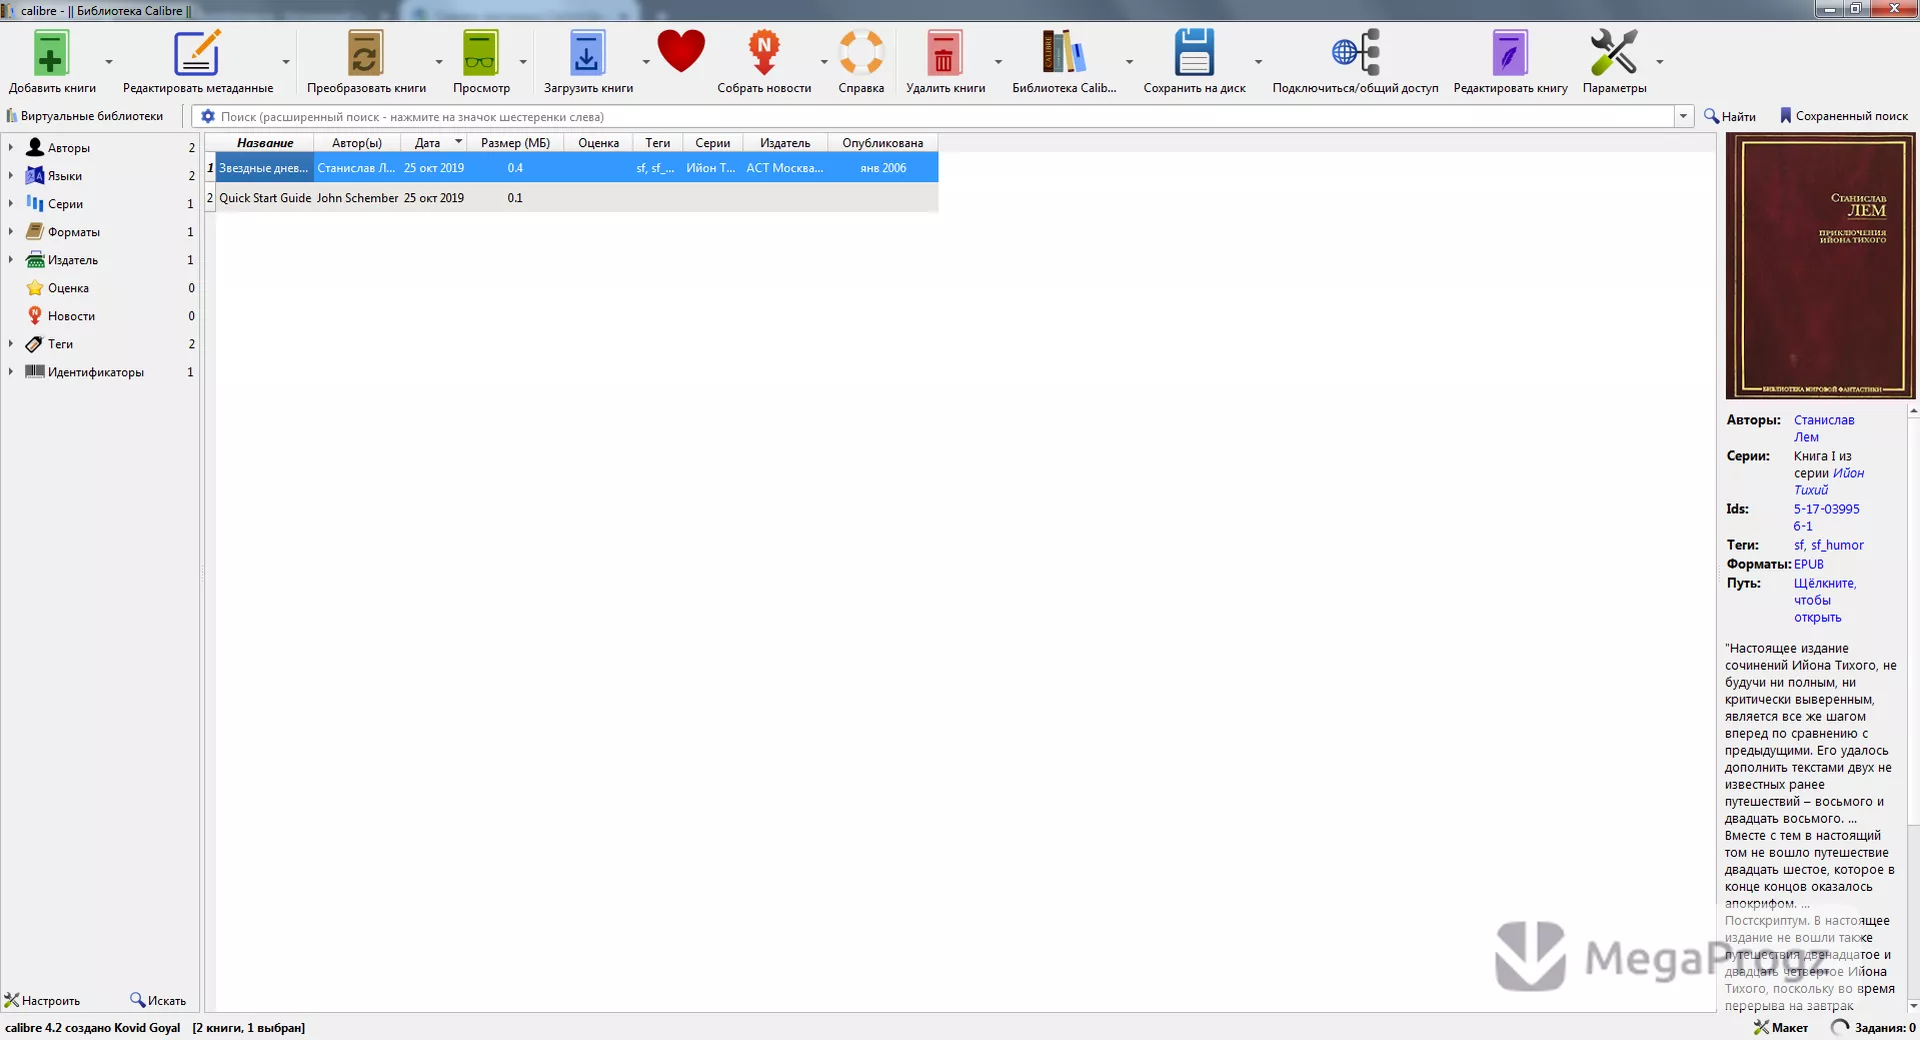Sort by Издатель column header

tap(785, 143)
